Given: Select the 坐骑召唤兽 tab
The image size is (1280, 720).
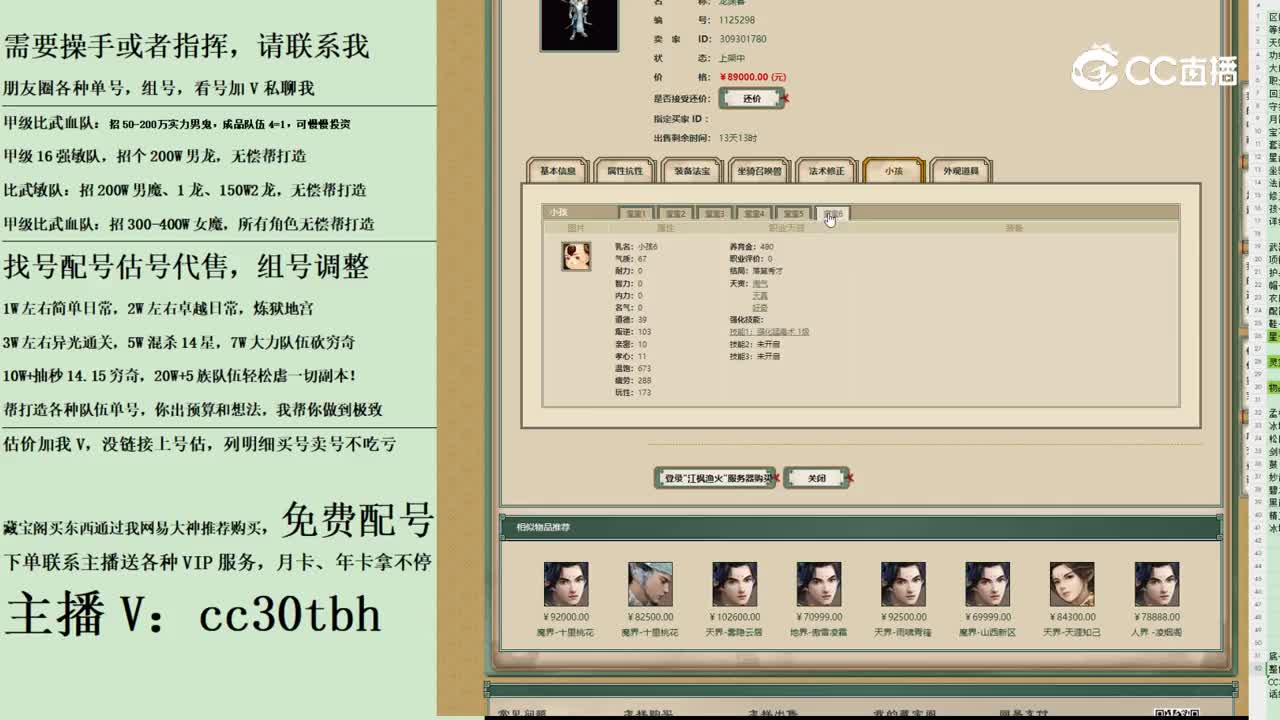Looking at the screenshot, I should click(x=759, y=171).
